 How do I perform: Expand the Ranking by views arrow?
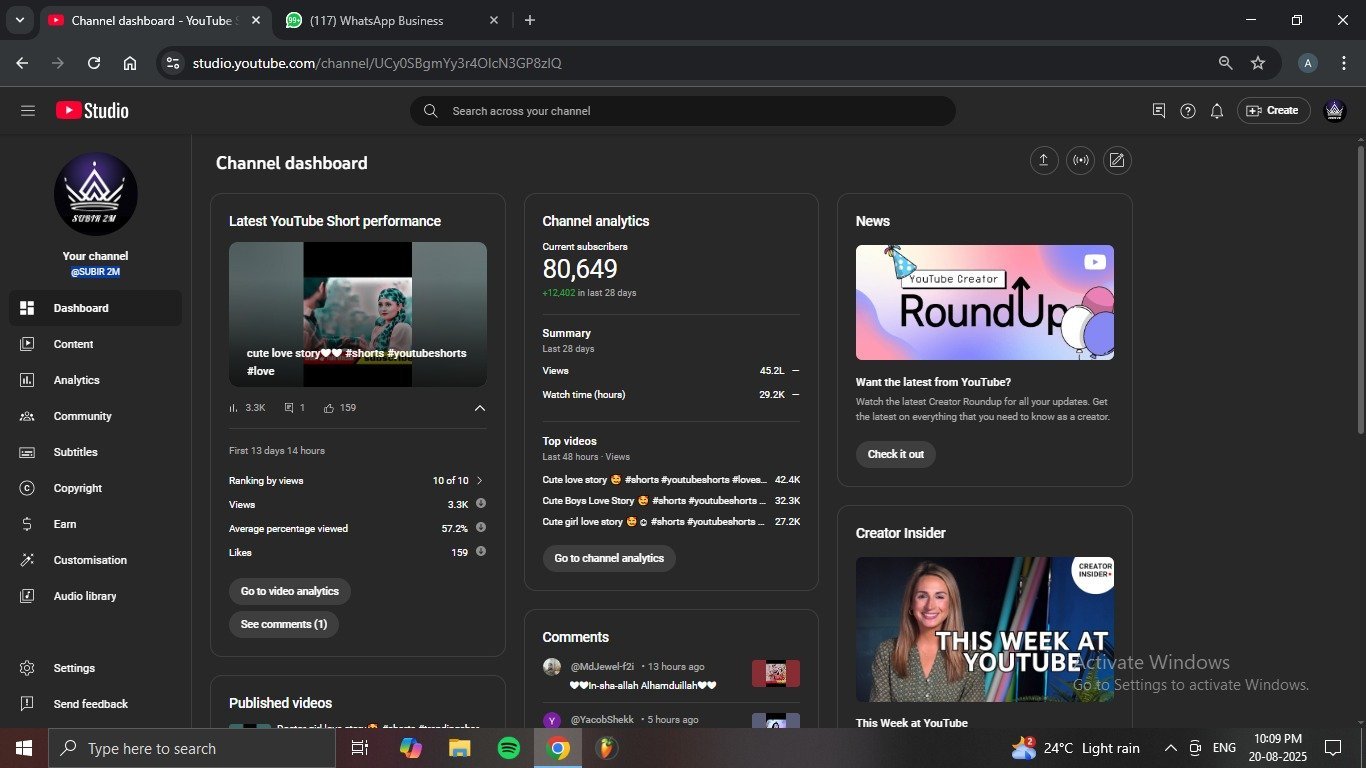pyautogui.click(x=479, y=481)
